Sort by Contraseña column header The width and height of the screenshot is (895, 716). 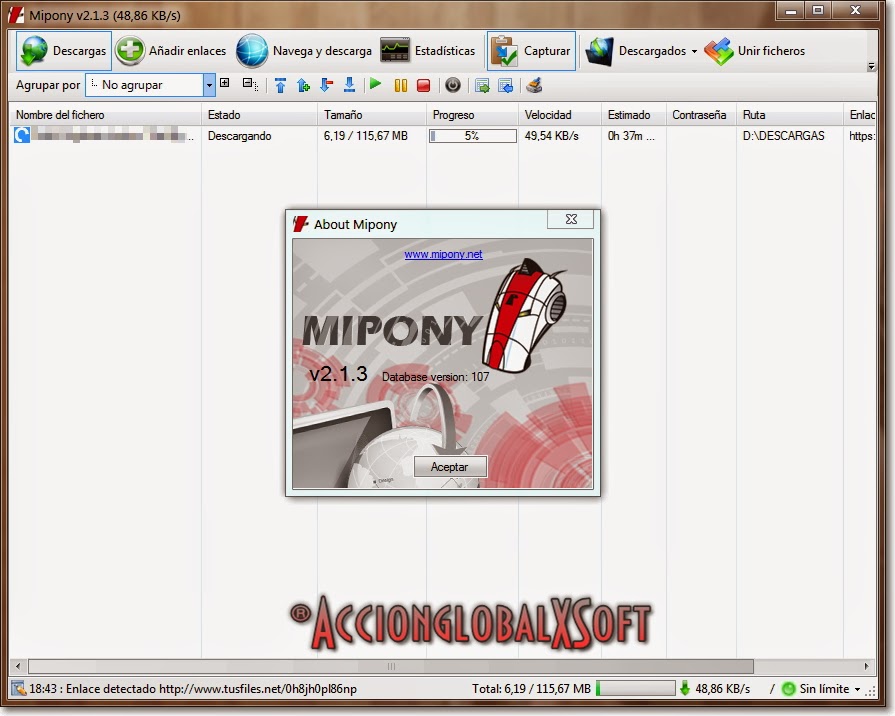(x=702, y=115)
